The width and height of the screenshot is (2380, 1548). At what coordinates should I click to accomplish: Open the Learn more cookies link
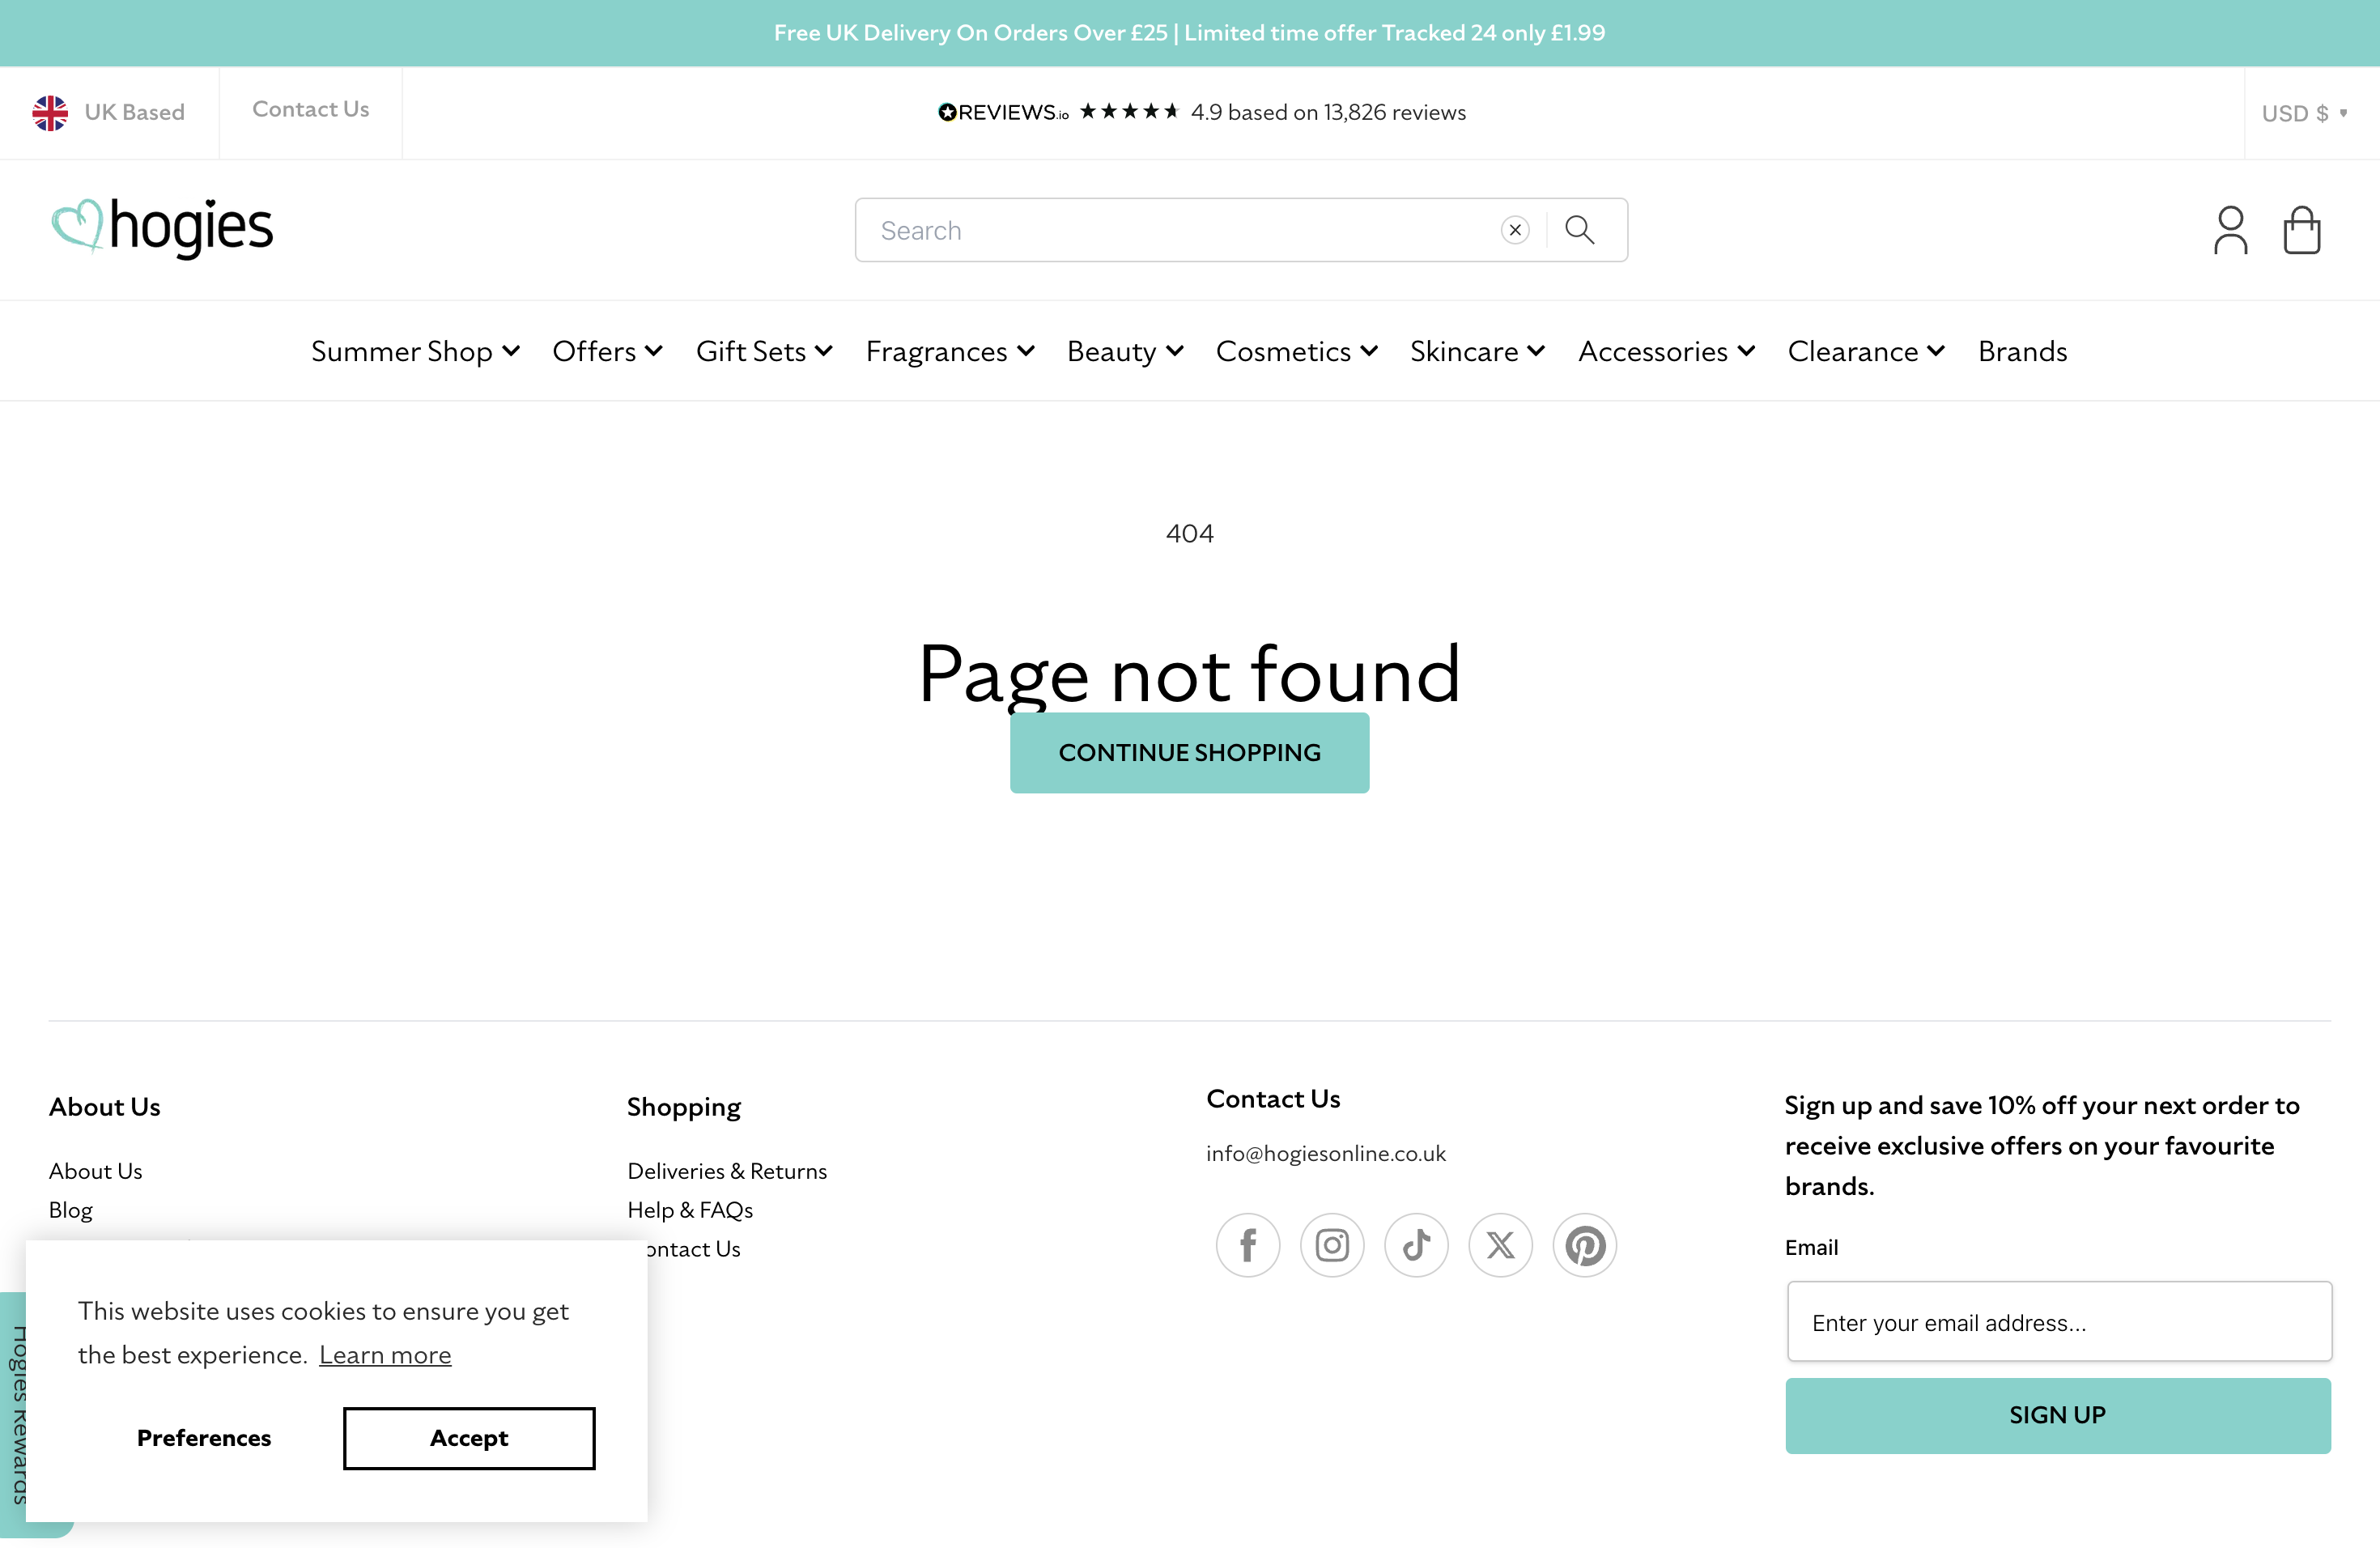(x=385, y=1354)
